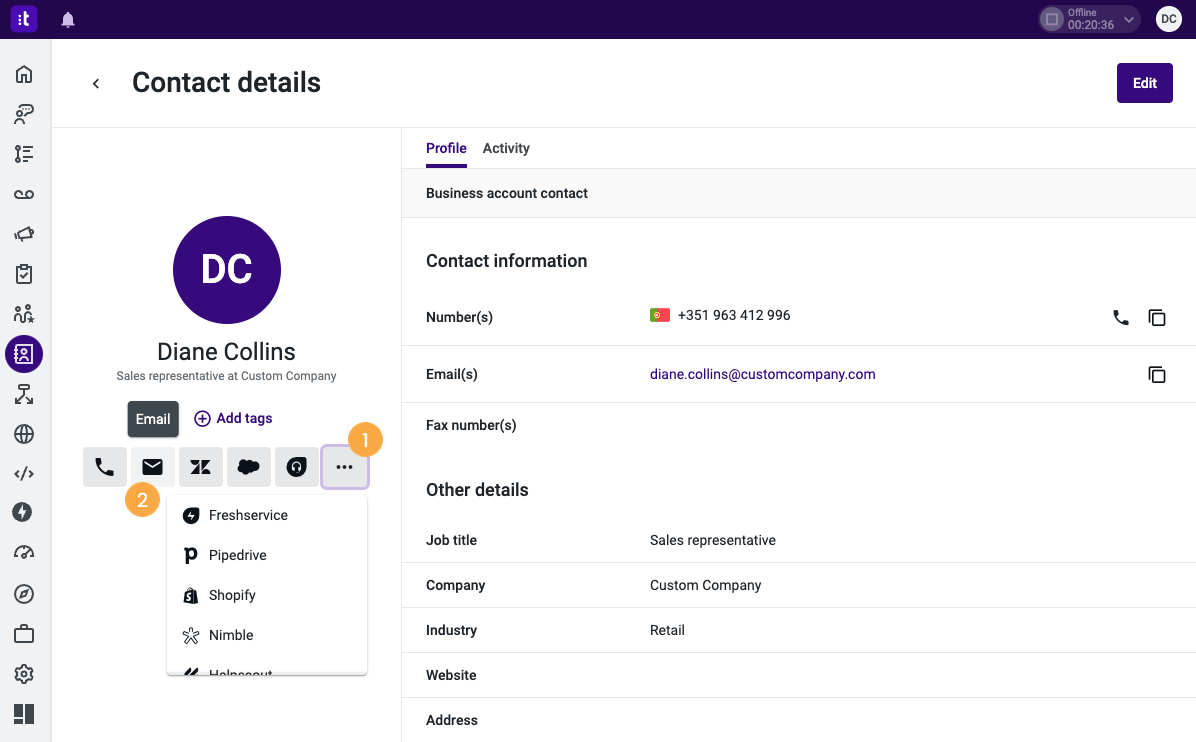Open the more integrations ellipsis menu
Viewport: 1196px width, 742px height.
click(x=345, y=466)
